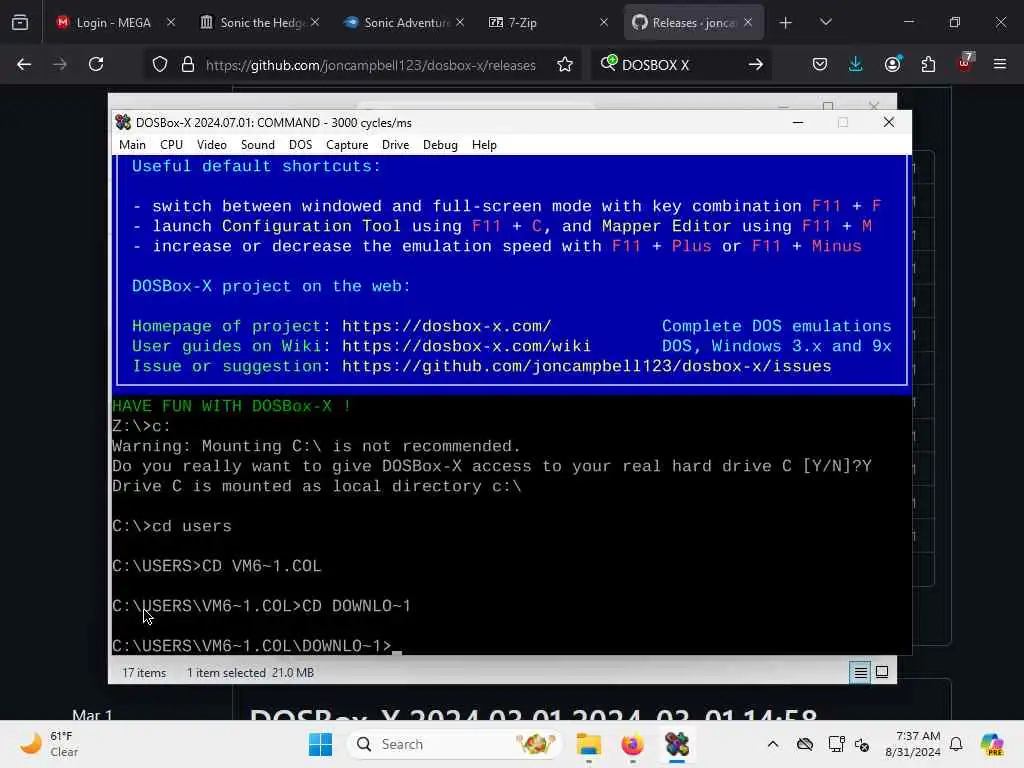Open the Firefox hamburger application menu
1024x768 pixels.
(x=1000, y=64)
